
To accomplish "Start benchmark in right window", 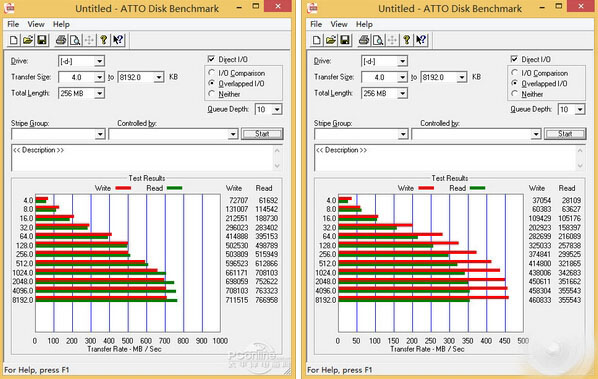I will pyautogui.click(x=565, y=134).
